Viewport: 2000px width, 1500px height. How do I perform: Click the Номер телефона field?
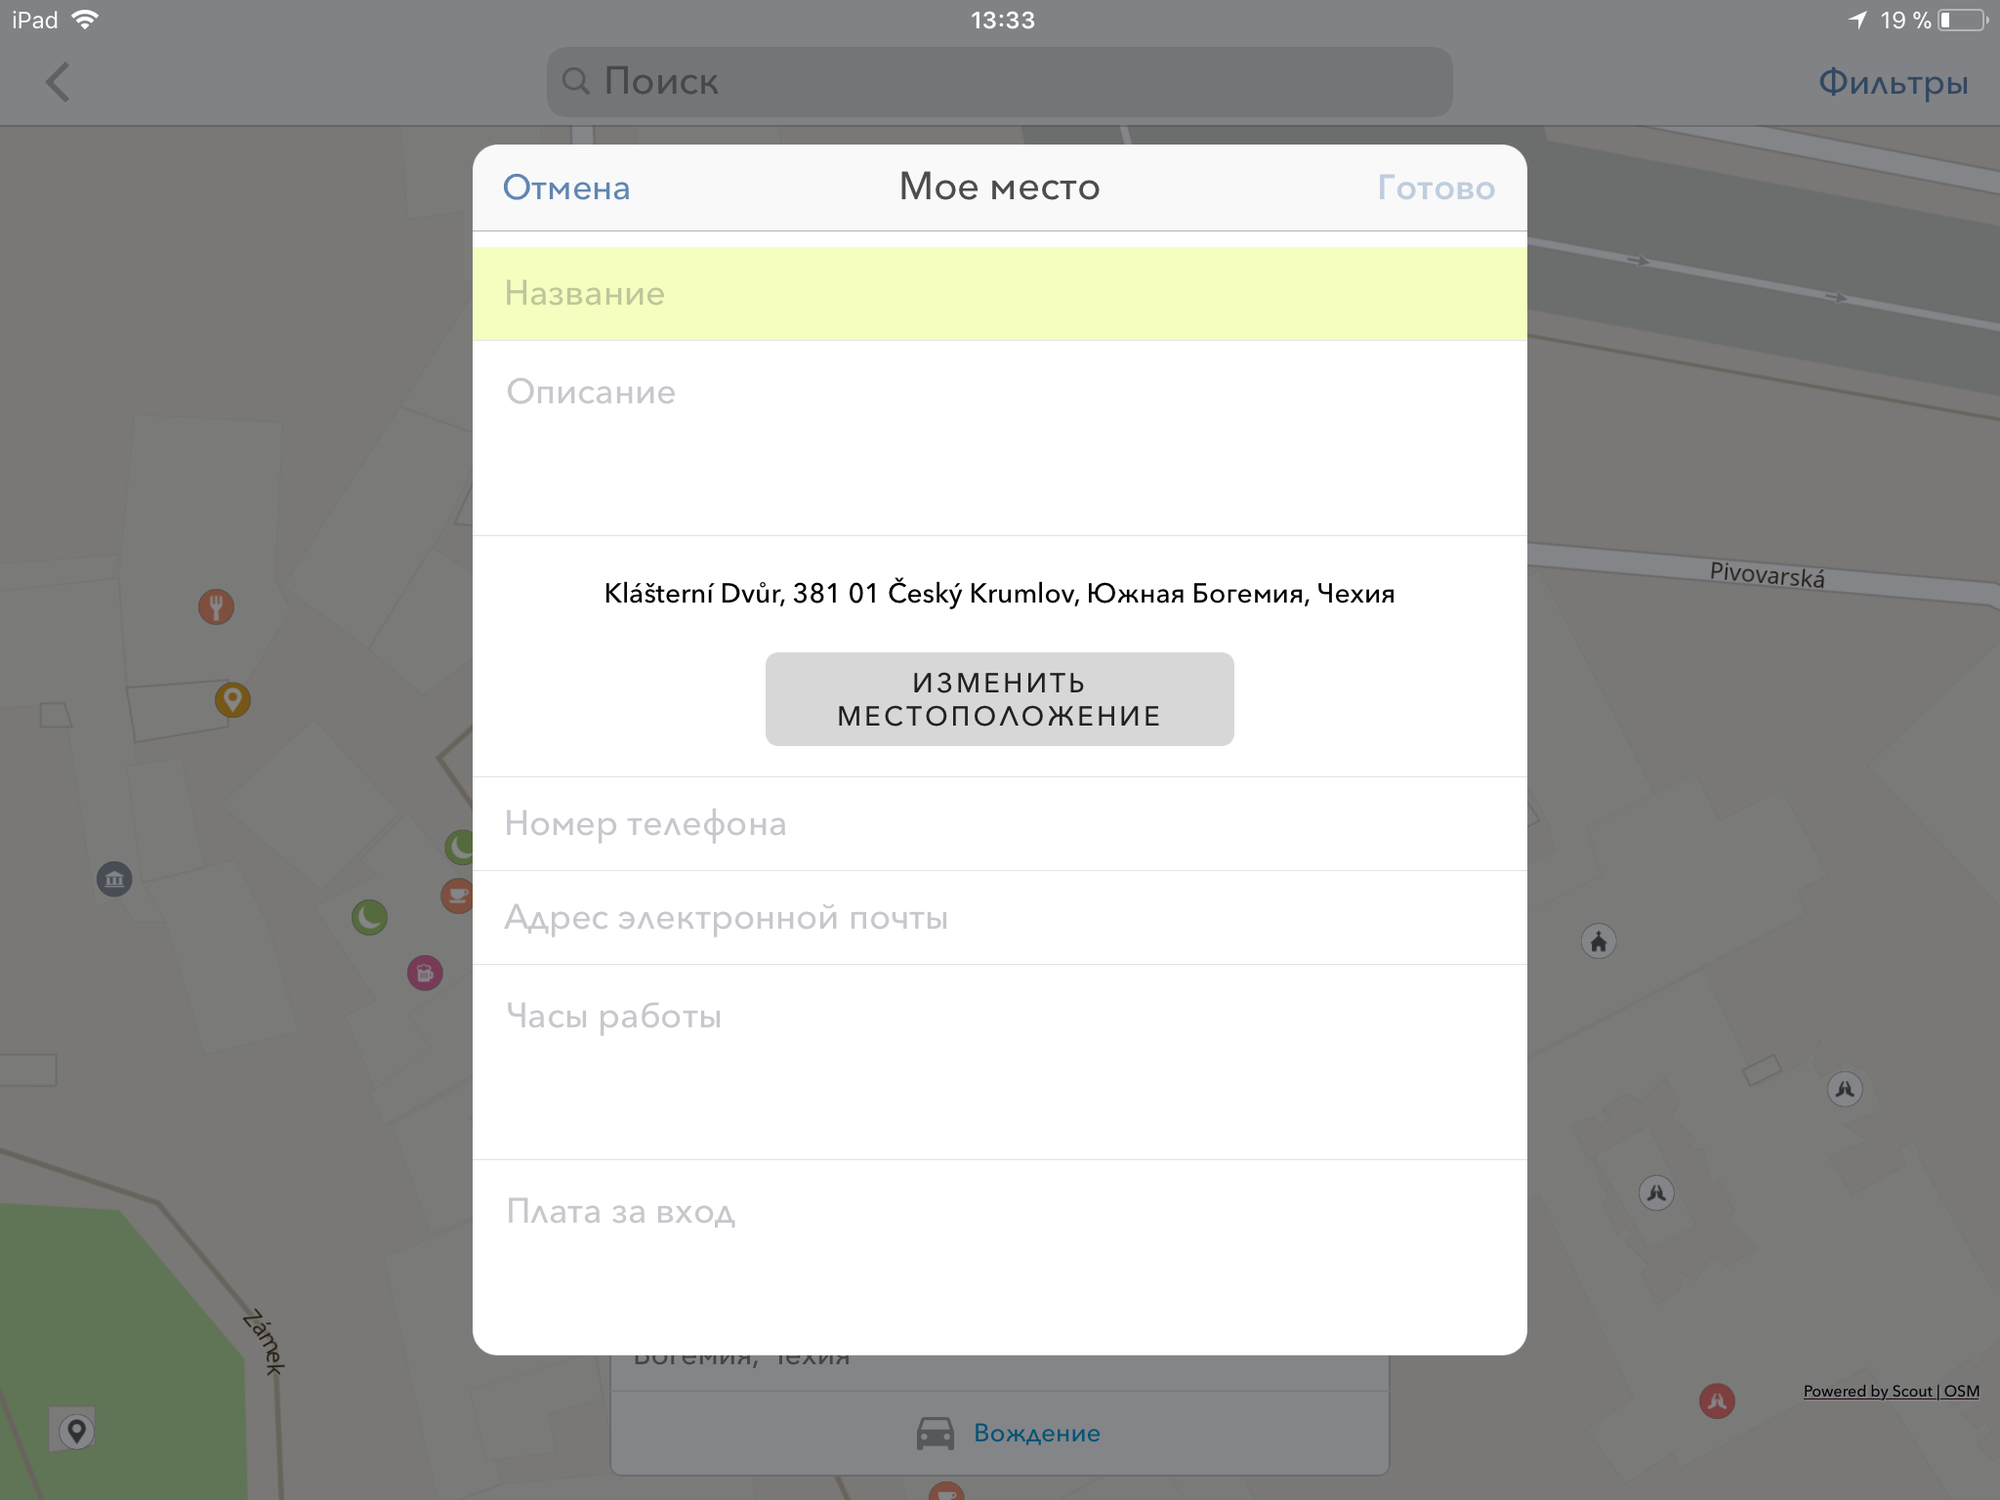(x=998, y=824)
